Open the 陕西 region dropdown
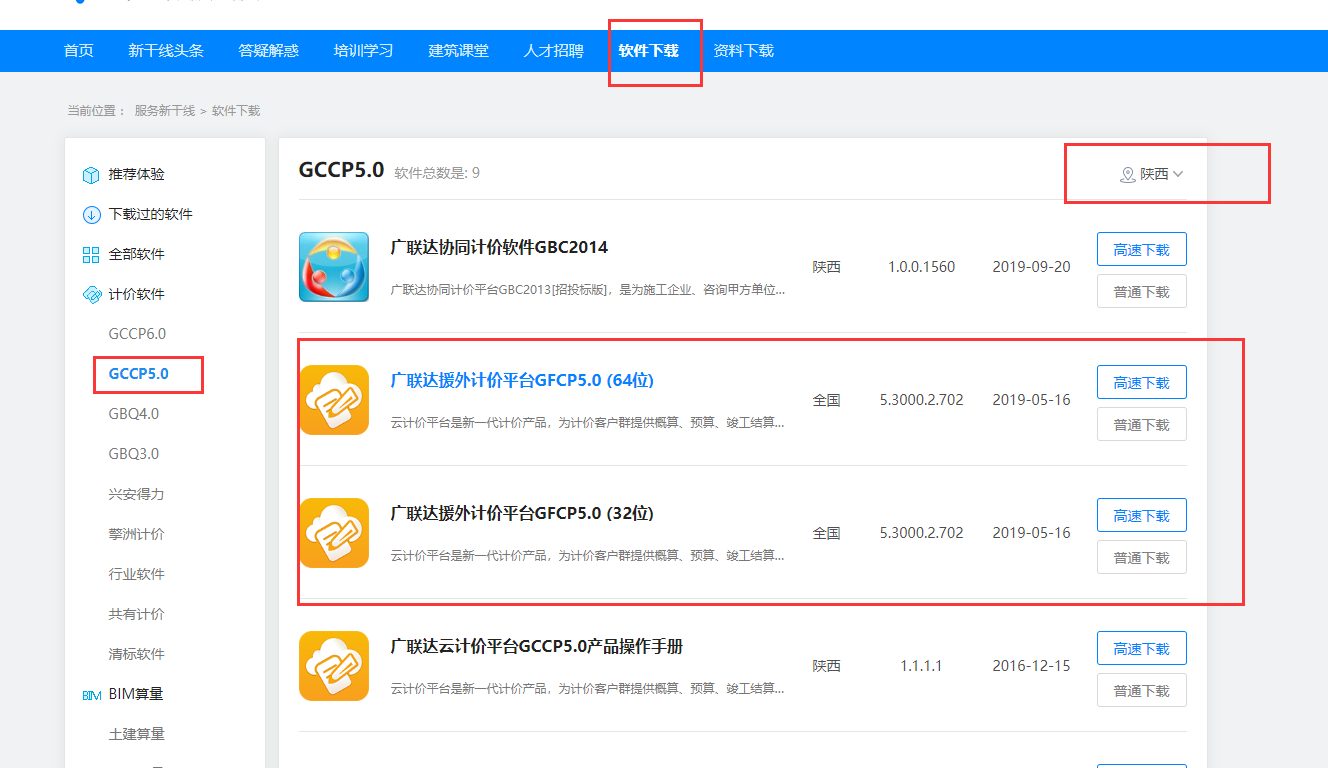This screenshot has height=768, width=1328. (x=1152, y=174)
